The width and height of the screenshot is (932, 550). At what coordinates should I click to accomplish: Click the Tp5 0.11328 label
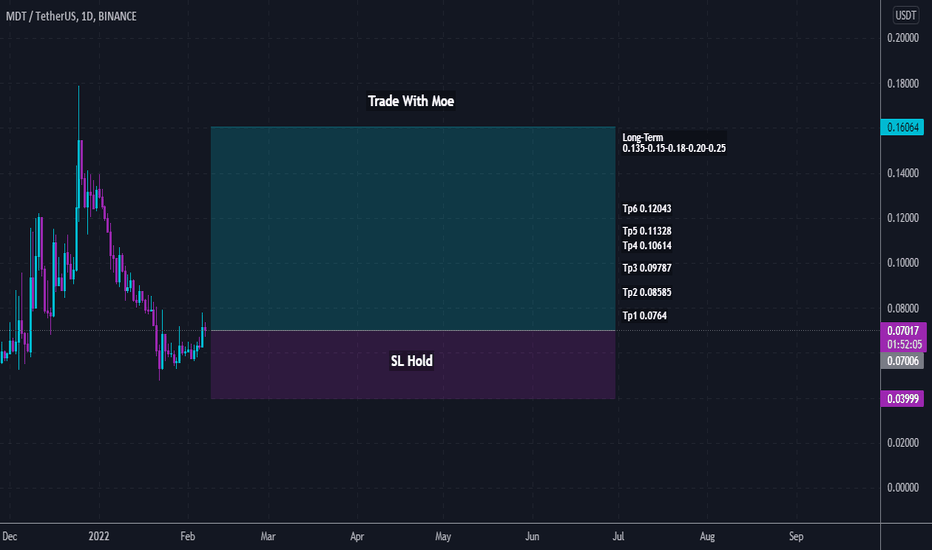click(647, 231)
